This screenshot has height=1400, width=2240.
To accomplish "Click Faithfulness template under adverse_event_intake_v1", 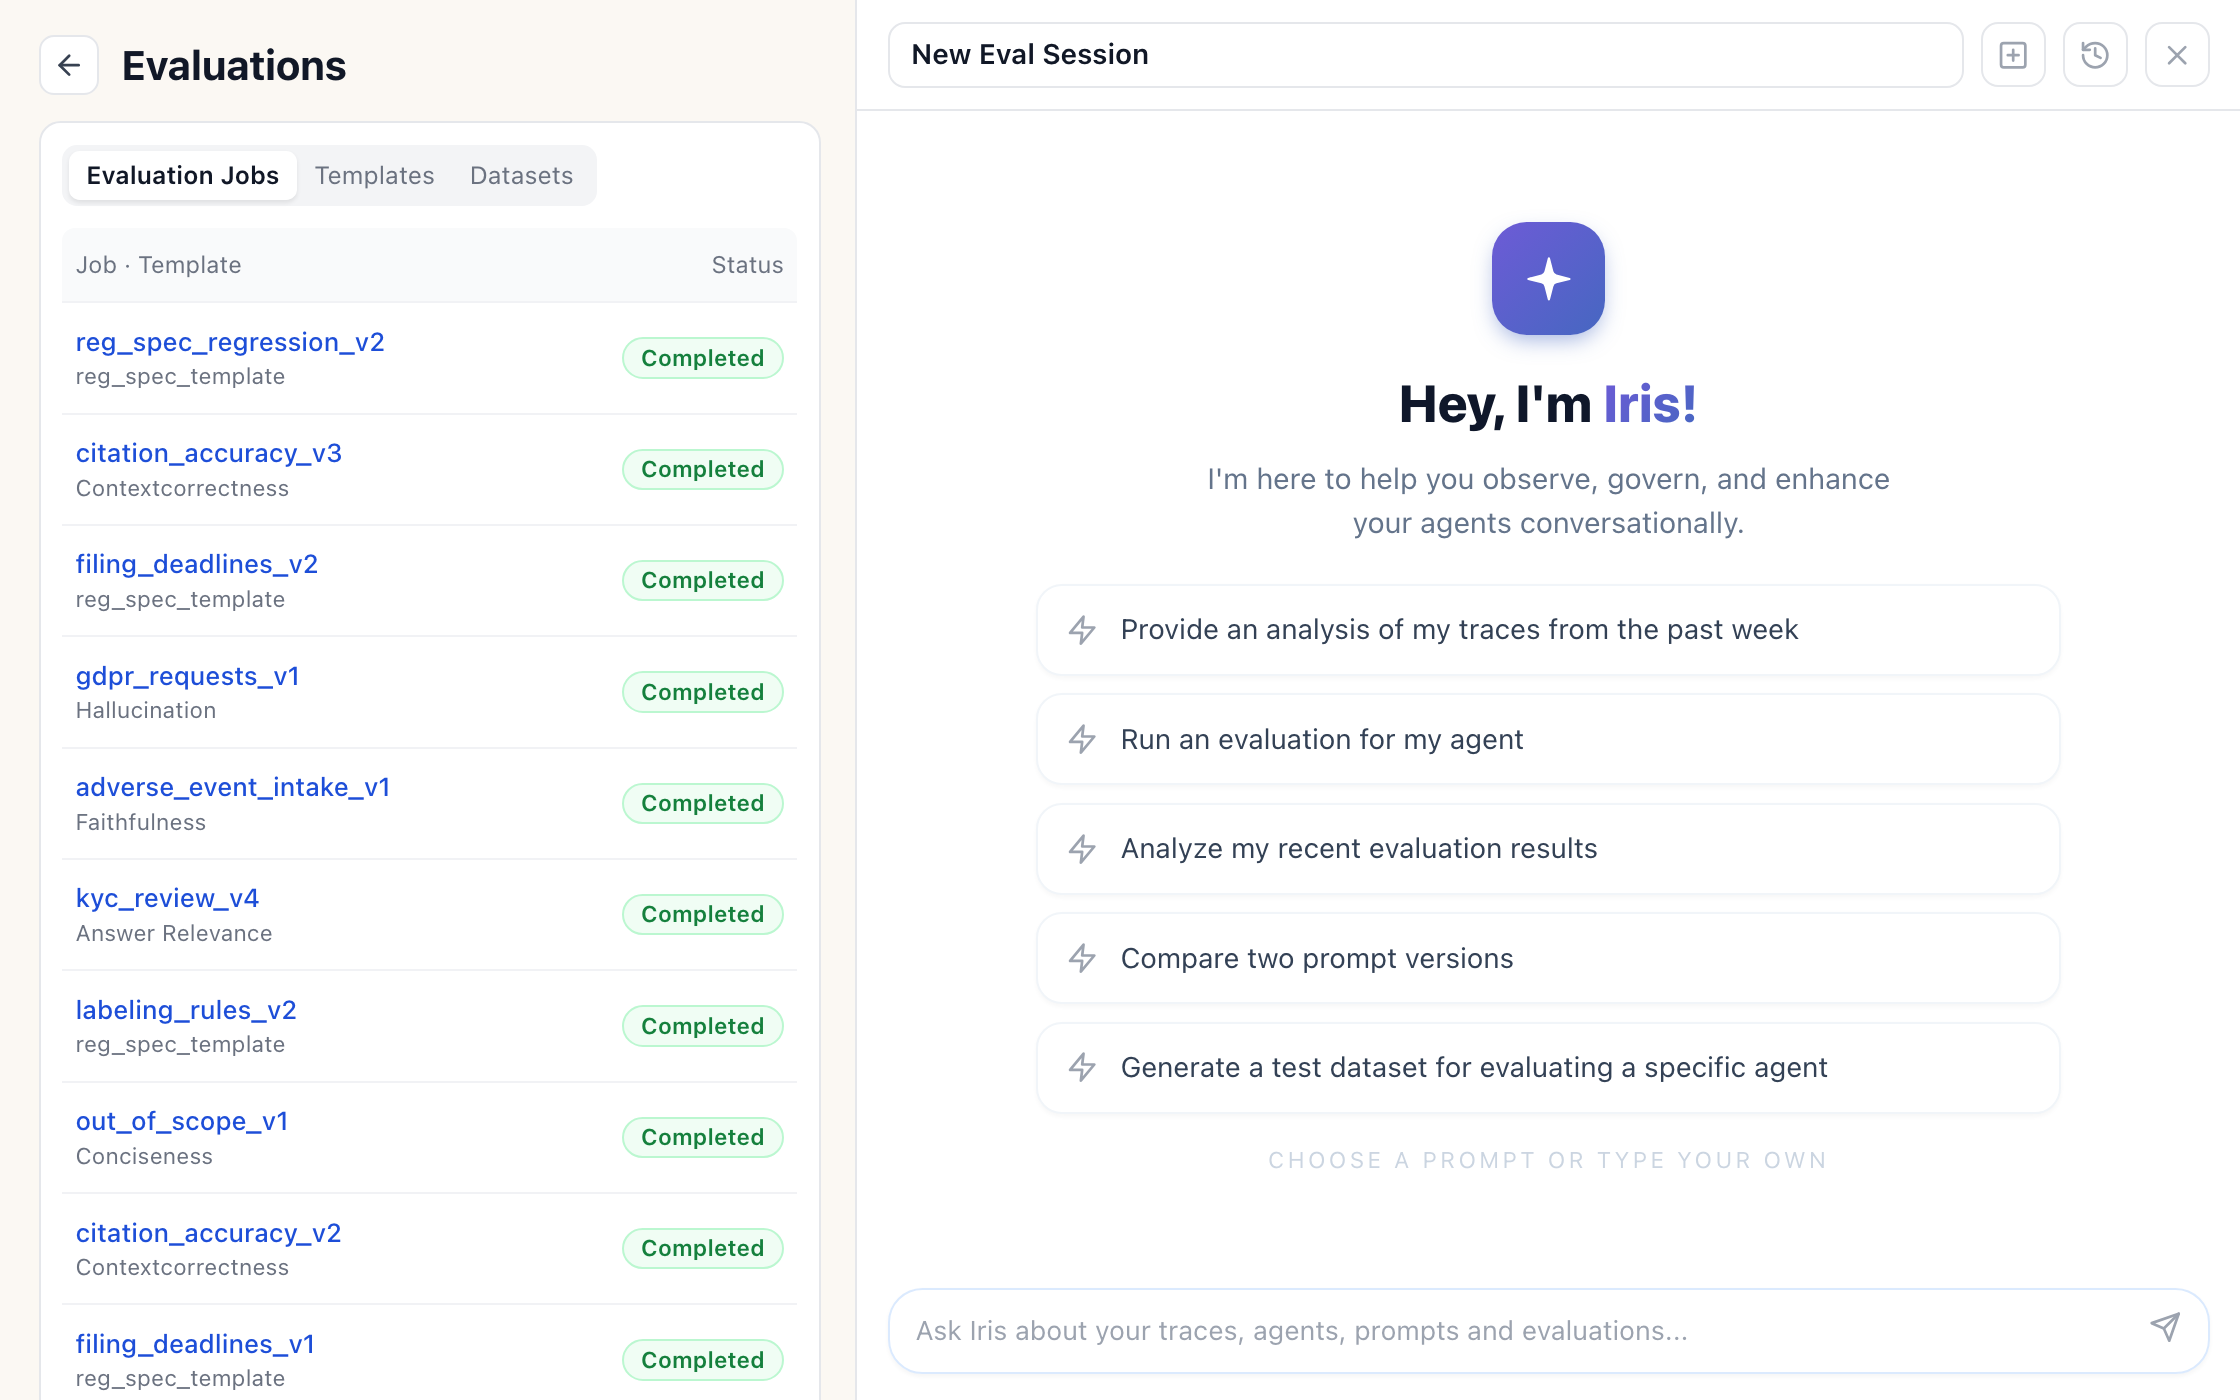I will [141, 822].
